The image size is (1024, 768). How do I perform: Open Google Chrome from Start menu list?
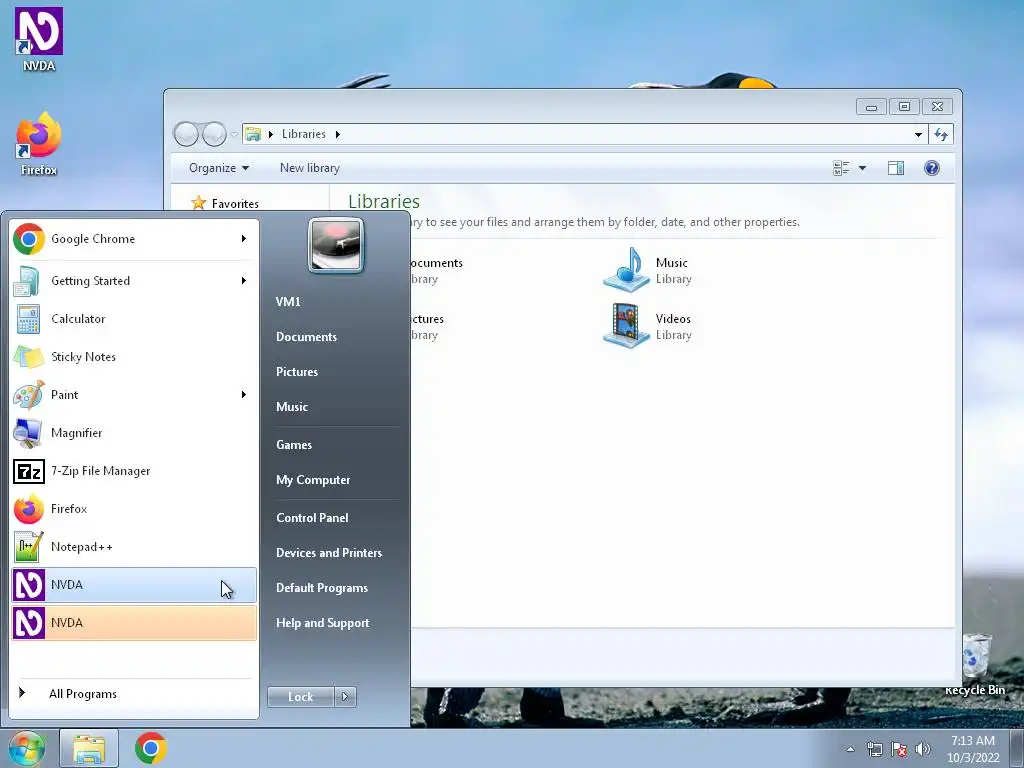pyautogui.click(x=134, y=239)
